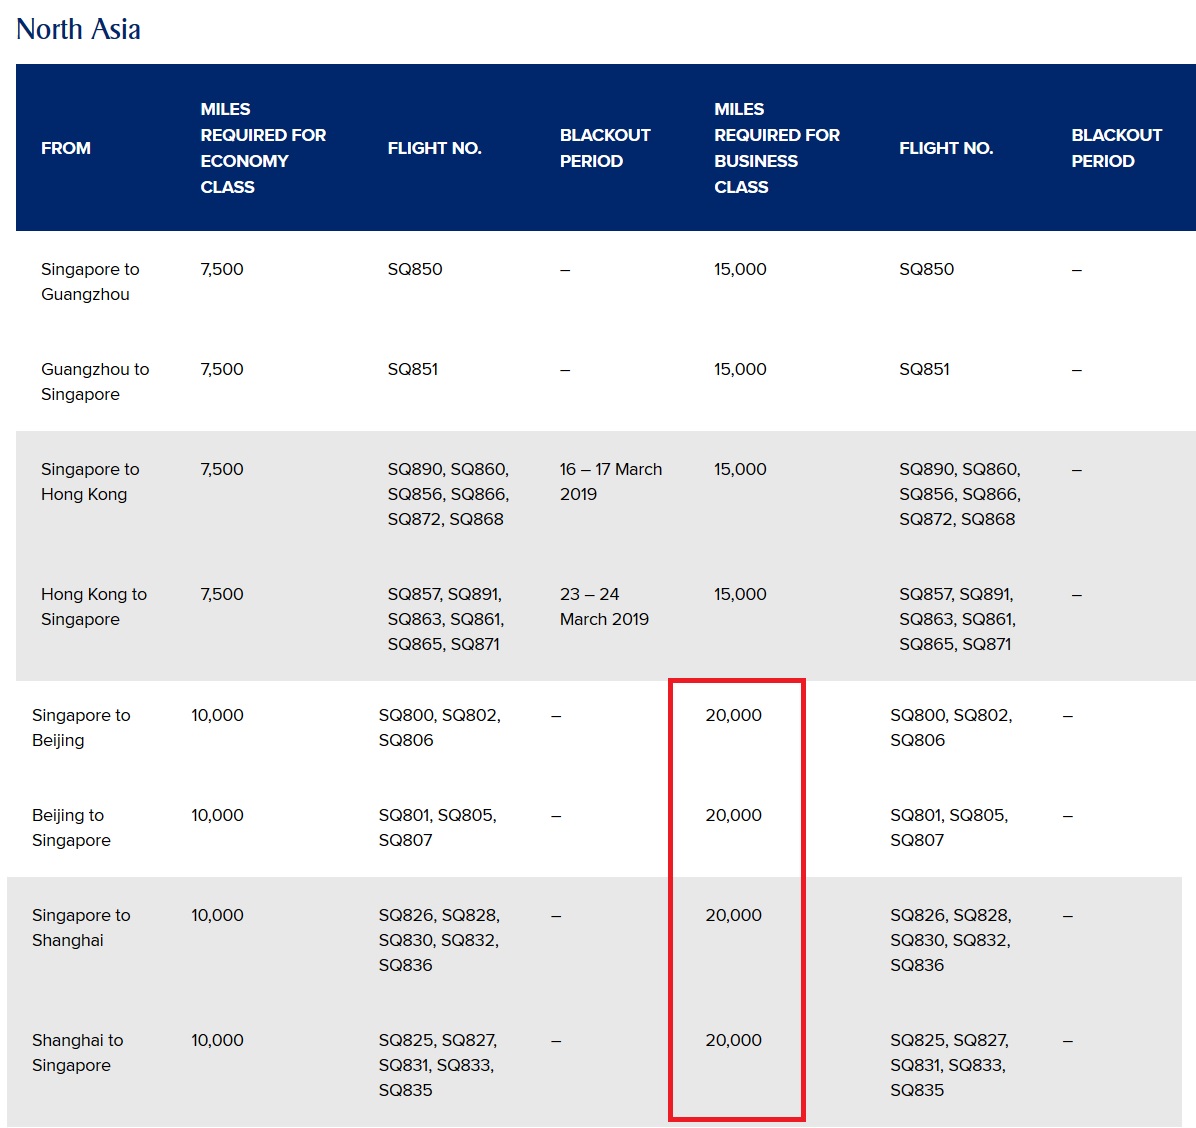Image resolution: width=1196 pixels, height=1128 pixels.
Task: Click the Shanghai to Singapore route cell
Action: (x=77, y=1053)
